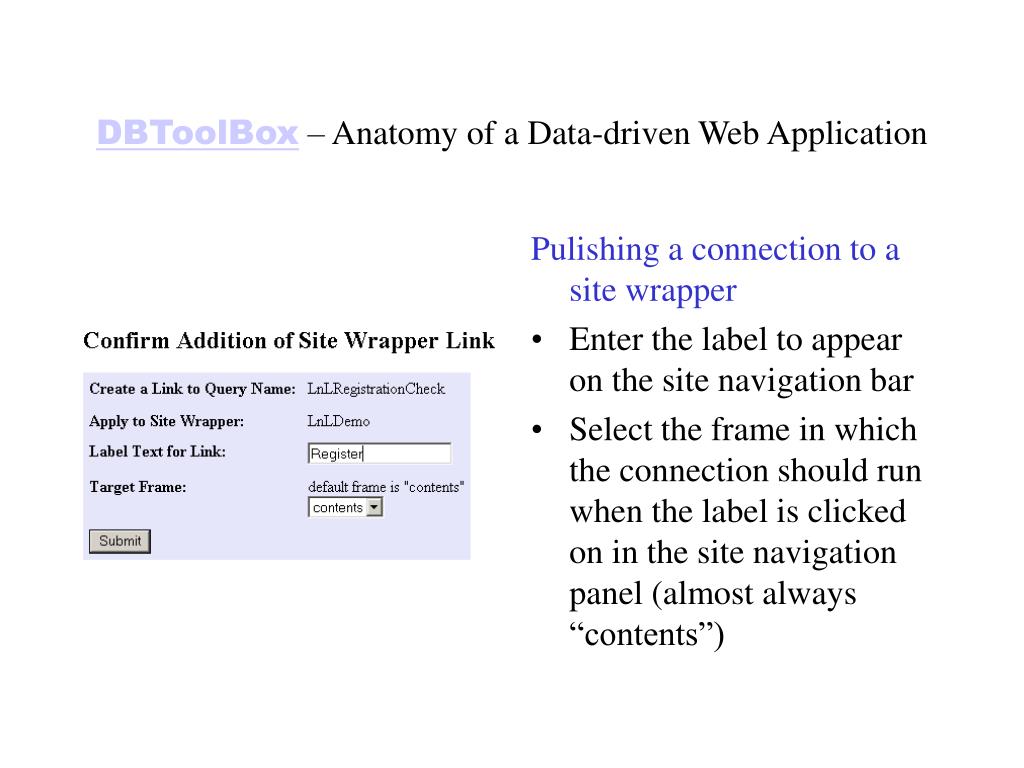The width and height of the screenshot is (1024, 768).
Task: Click the 'Confirm Addition of Site Wrapper Link' heading
Action: pyautogui.click(x=289, y=341)
